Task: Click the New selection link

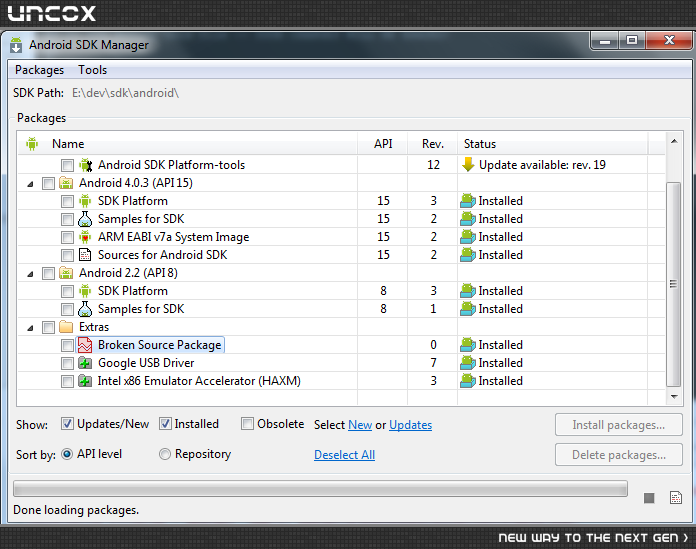Action: tap(360, 425)
